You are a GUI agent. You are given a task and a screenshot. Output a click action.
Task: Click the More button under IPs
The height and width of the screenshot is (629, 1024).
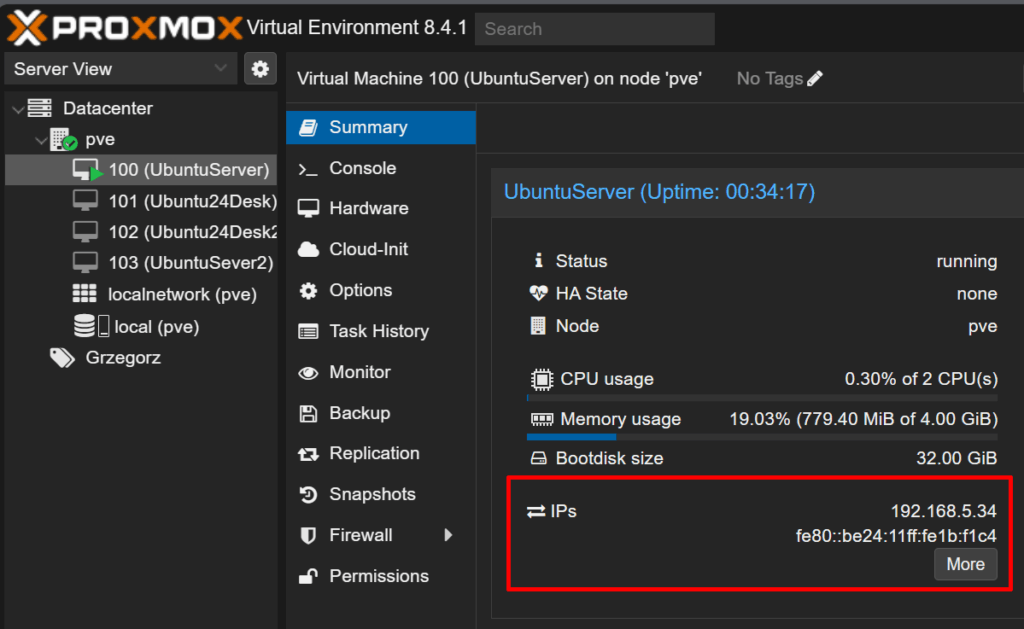tap(965, 564)
